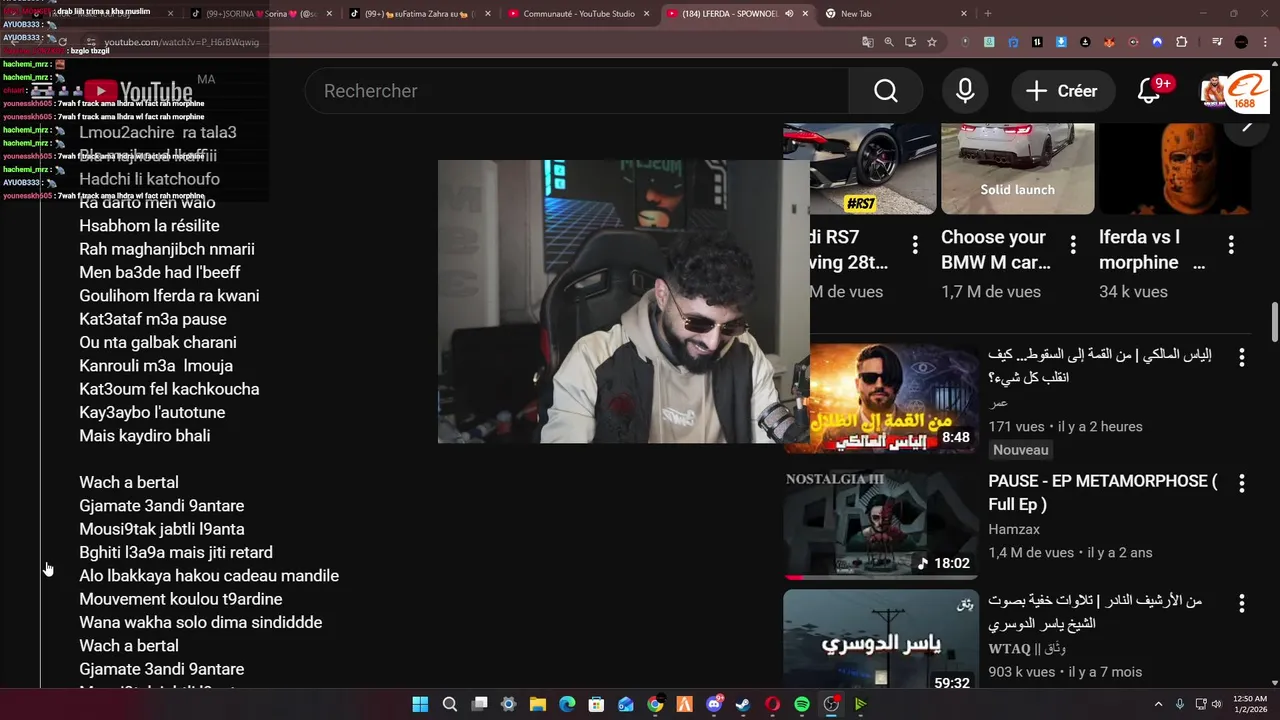Screen dimensions: 1280x720
Task: Open Windows Start menu
Action: pos(420,705)
